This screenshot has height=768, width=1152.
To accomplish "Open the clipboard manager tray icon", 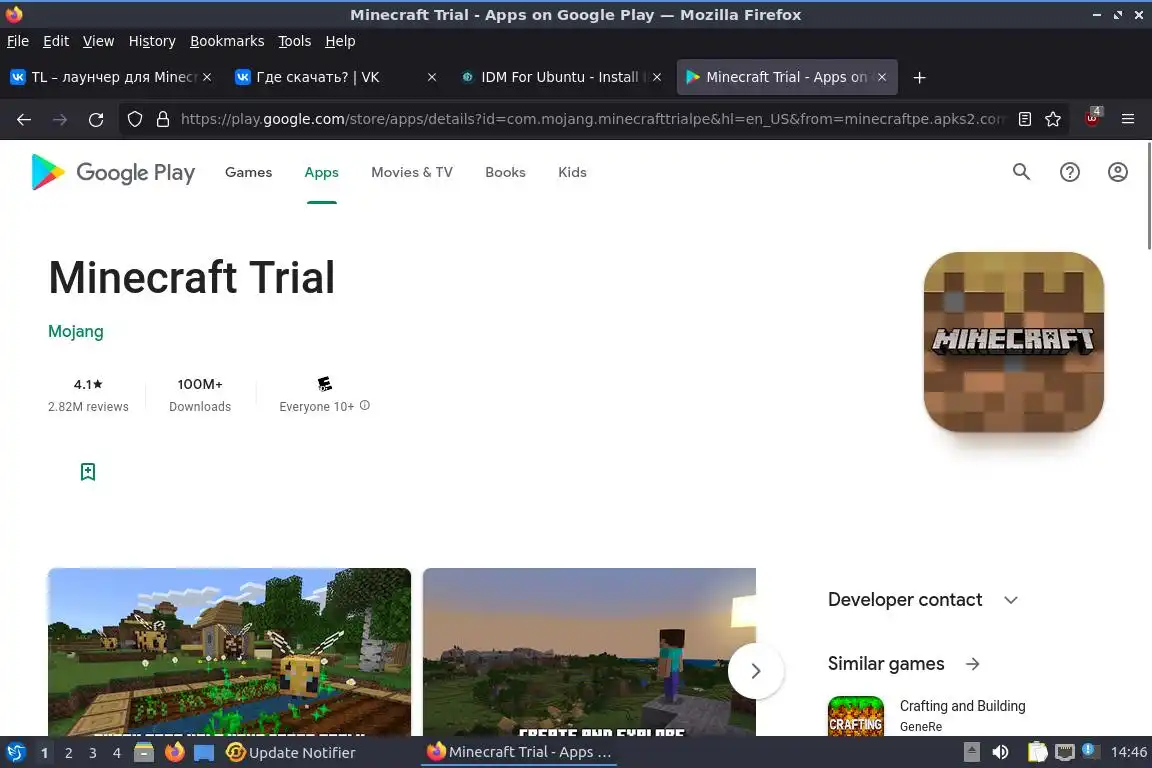I will [x=1037, y=752].
